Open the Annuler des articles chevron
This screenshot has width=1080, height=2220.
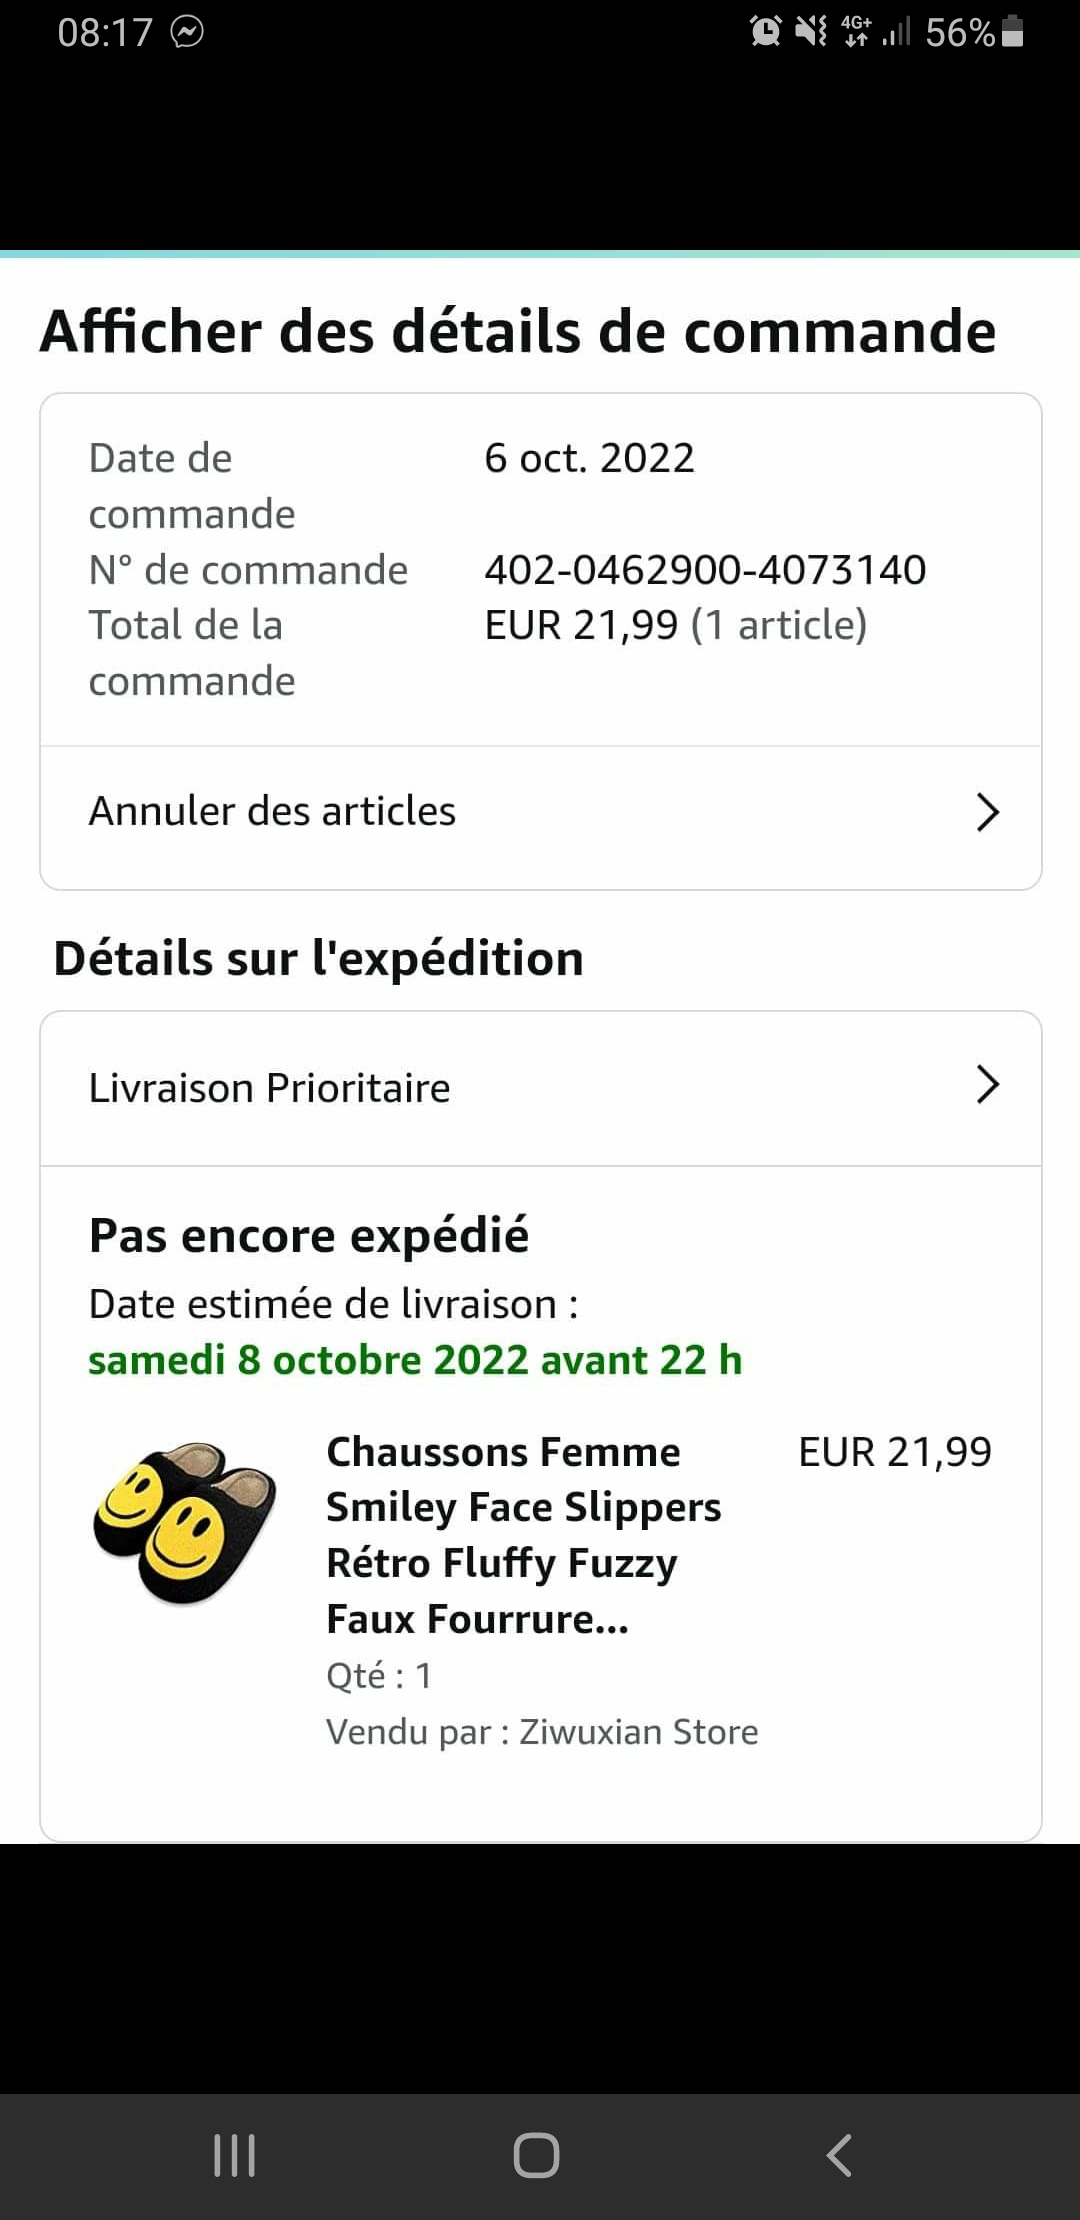coord(987,812)
